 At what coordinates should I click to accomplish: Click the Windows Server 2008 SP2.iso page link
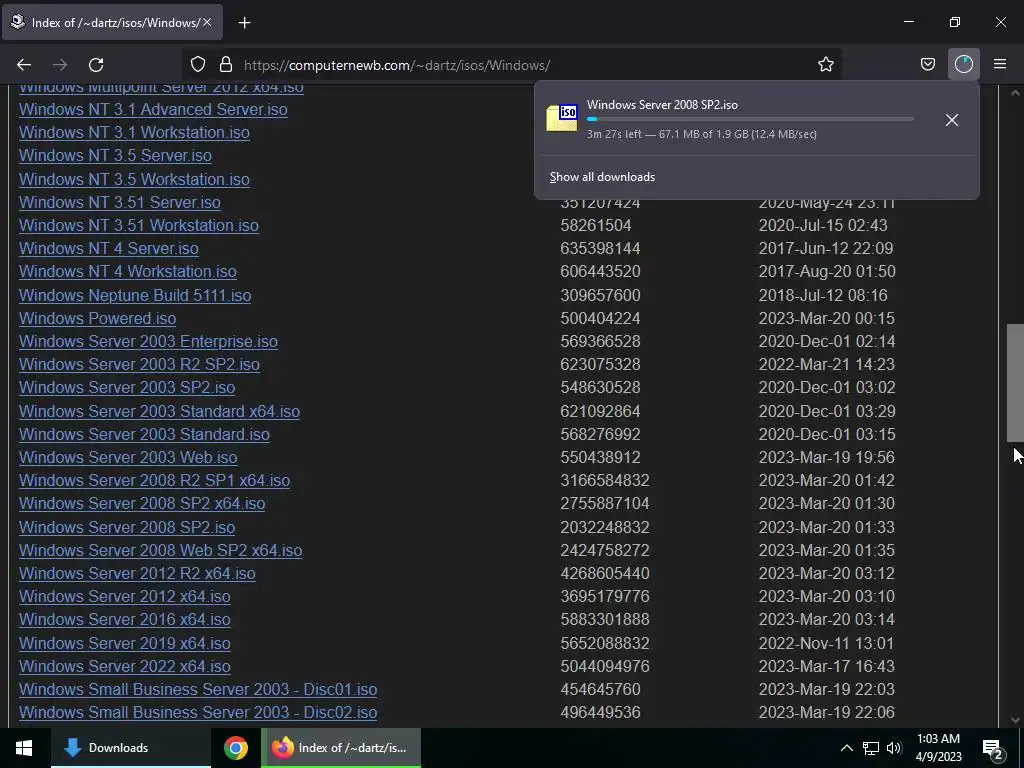coord(127,527)
